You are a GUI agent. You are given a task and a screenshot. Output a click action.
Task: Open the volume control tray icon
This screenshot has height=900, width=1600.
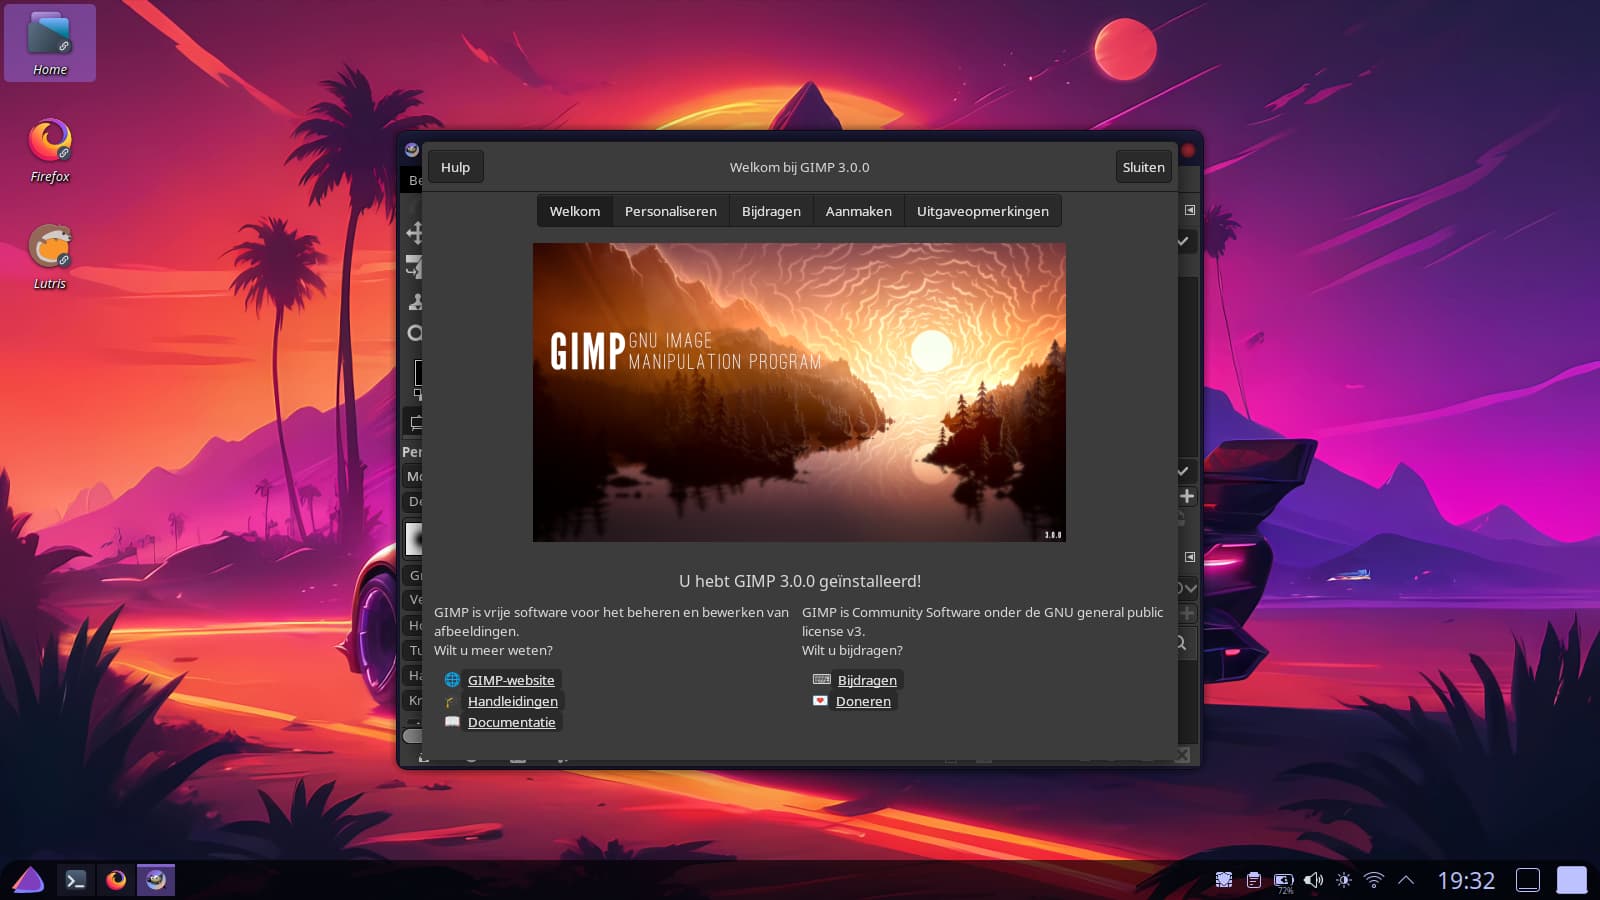click(1314, 880)
